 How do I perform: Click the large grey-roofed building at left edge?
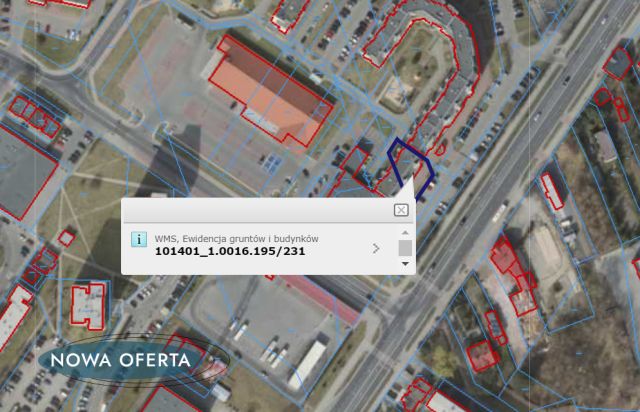[x=24, y=173]
